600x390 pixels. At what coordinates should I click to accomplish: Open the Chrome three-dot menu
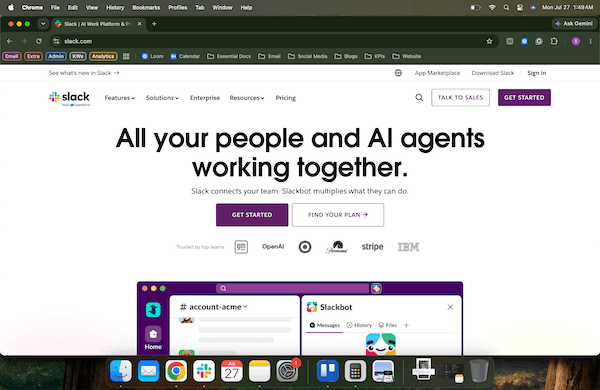(x=590, y=41)
